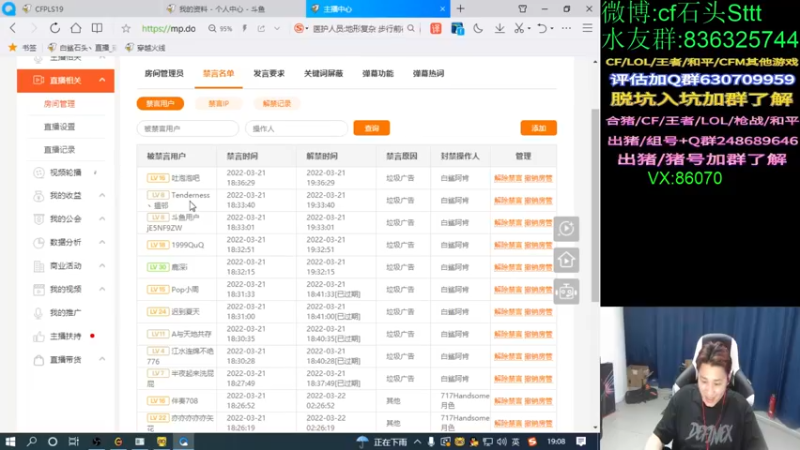
Task: Open the downloads arrow icon
Action: pyautogui.click(x=499, y=29)
